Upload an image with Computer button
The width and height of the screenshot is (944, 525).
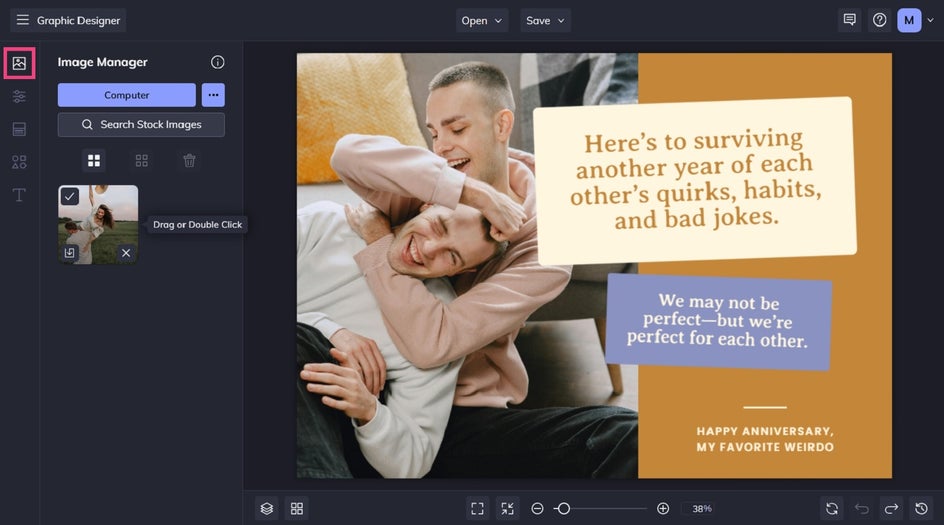126,95
